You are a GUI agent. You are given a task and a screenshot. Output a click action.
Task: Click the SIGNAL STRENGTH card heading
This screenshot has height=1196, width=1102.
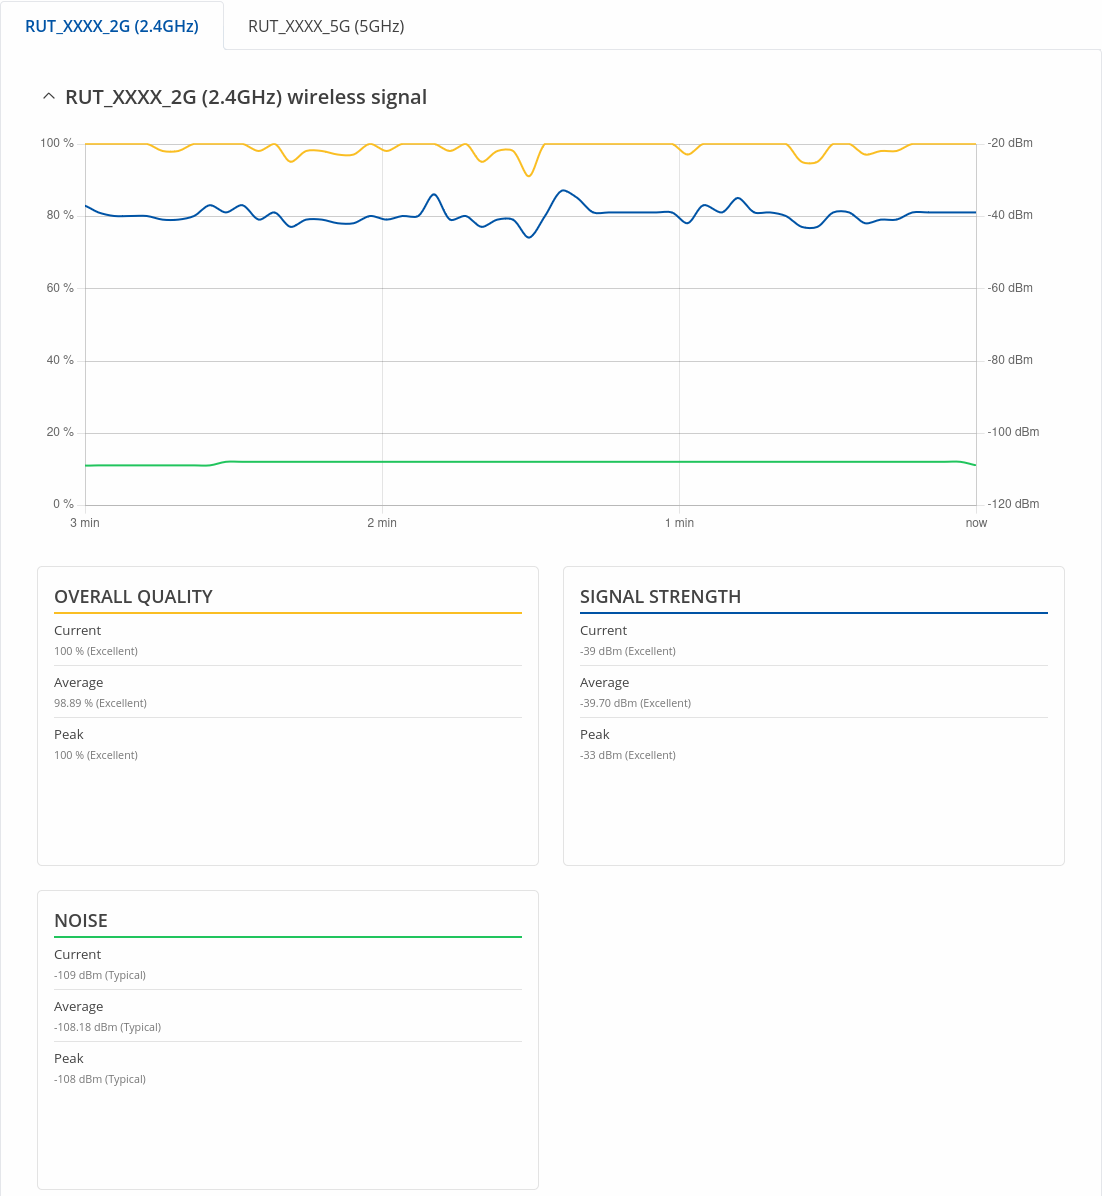pos(660,597)
